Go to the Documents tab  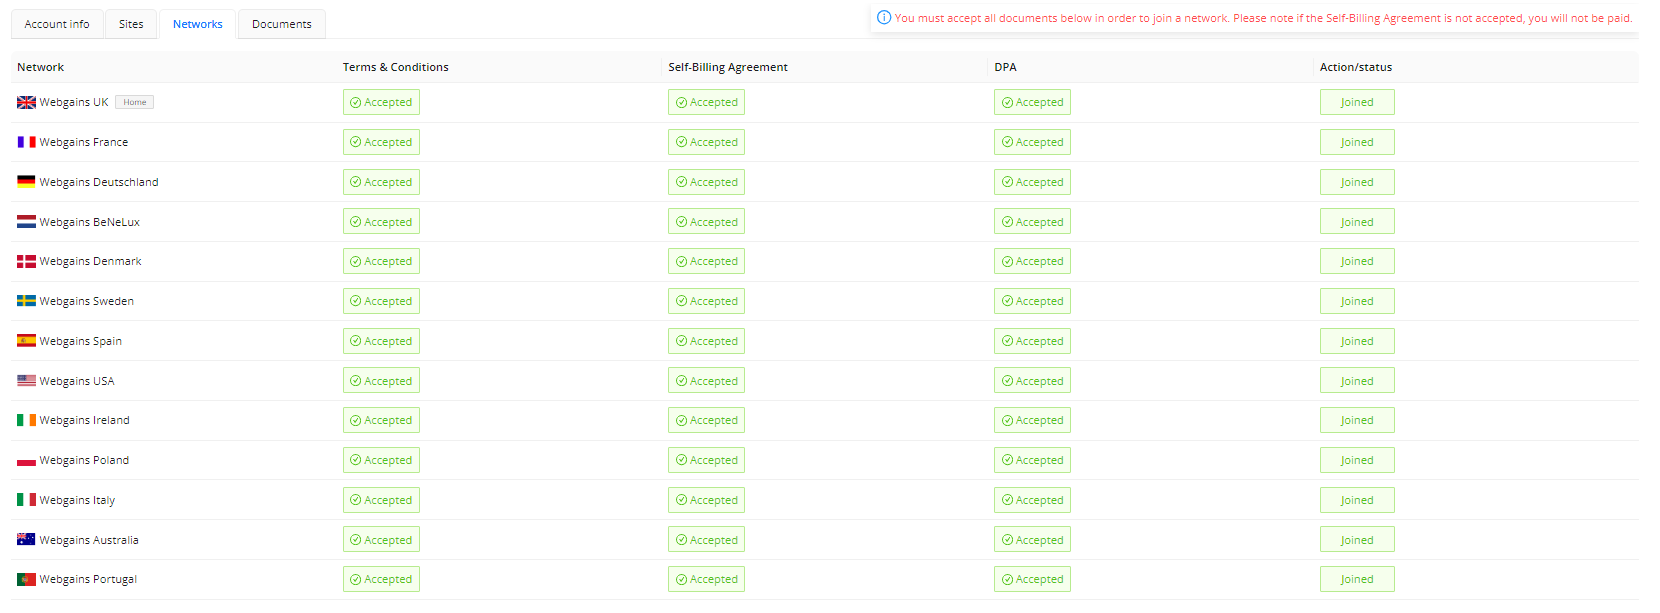pos(282,24)
